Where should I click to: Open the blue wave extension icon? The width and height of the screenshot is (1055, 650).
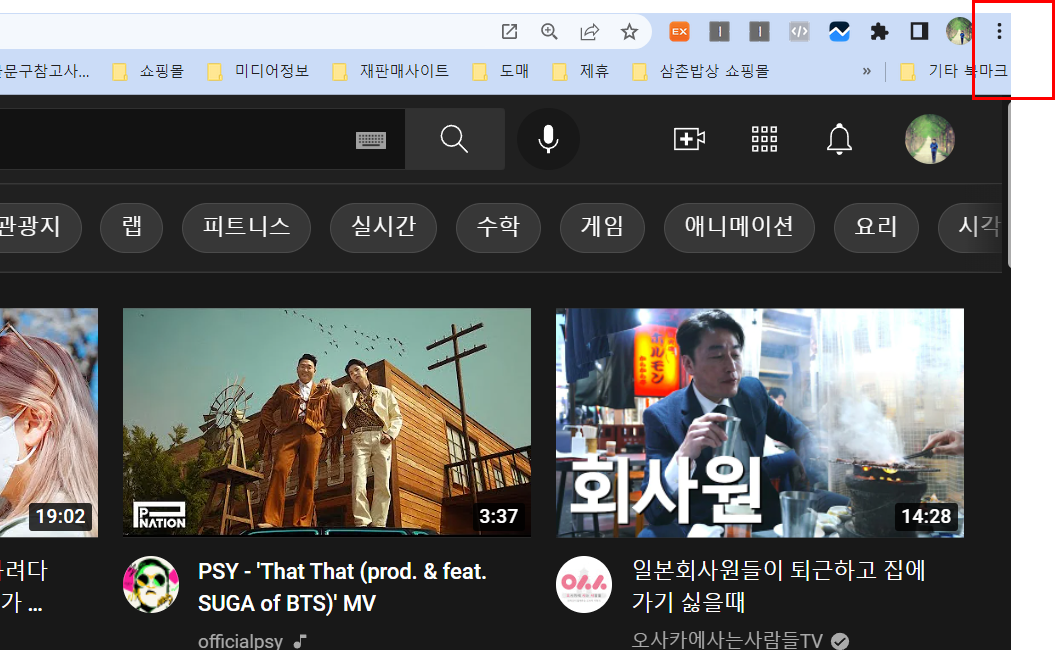(839, 32)
